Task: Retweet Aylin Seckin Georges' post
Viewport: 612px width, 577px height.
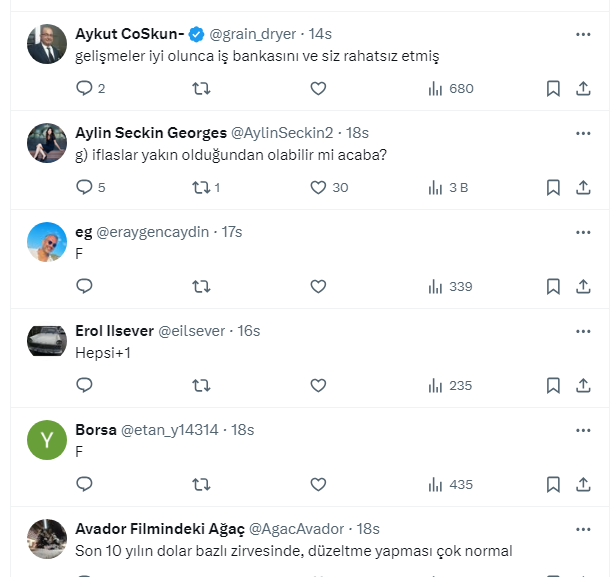Action: (201, 187)
